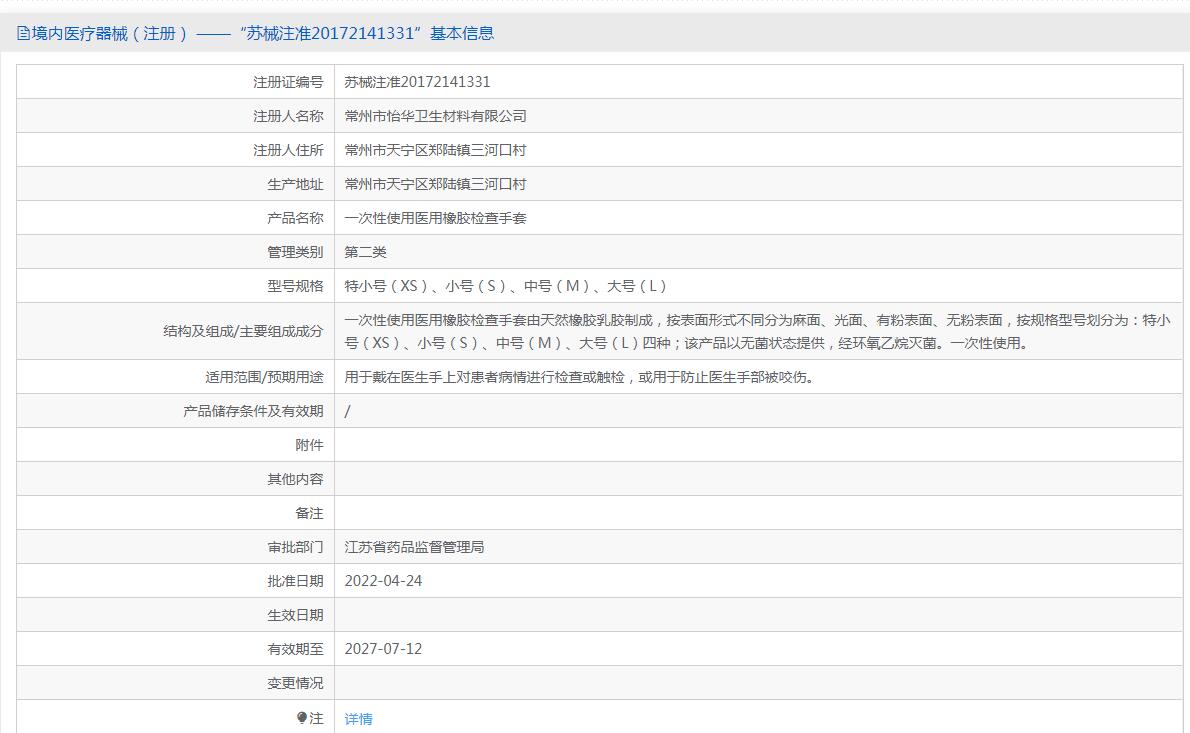The width and height of the screenshot is (1190, 733).
Task: Click the 注册人名称 label
Action: [288, 116]
